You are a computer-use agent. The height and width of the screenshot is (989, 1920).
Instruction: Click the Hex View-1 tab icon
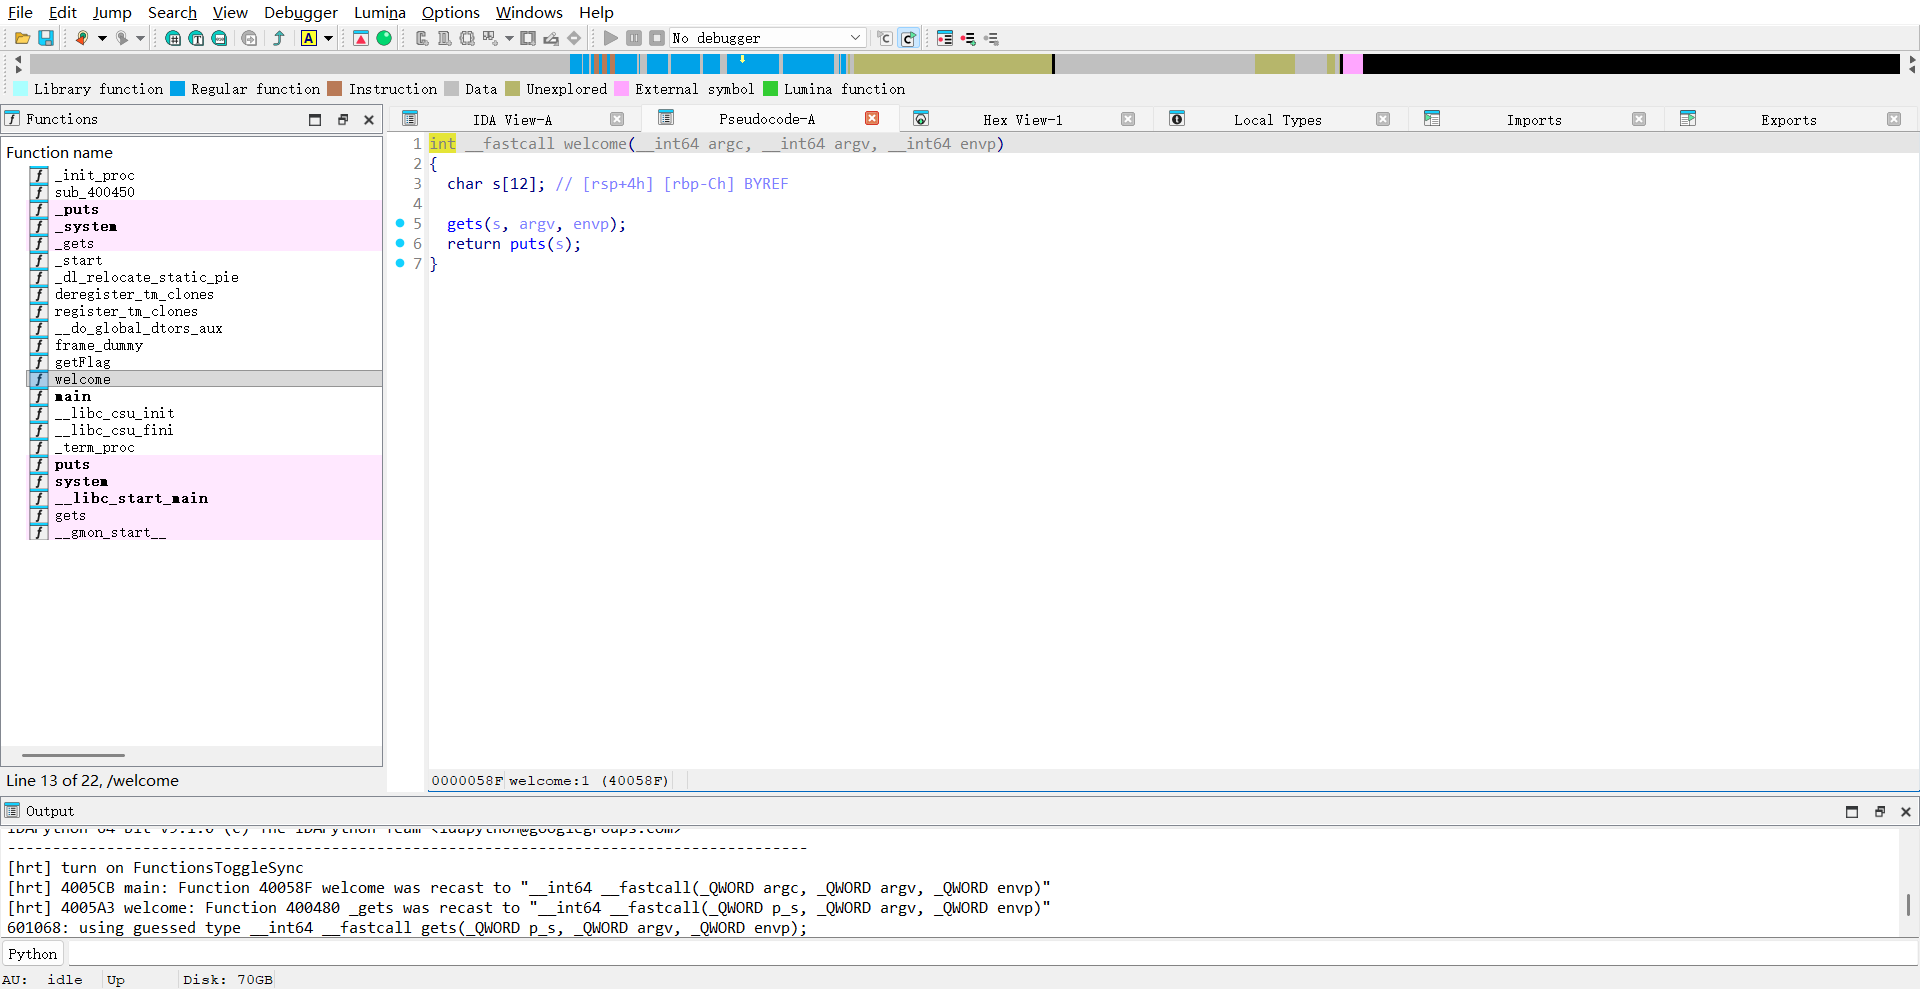921,119
